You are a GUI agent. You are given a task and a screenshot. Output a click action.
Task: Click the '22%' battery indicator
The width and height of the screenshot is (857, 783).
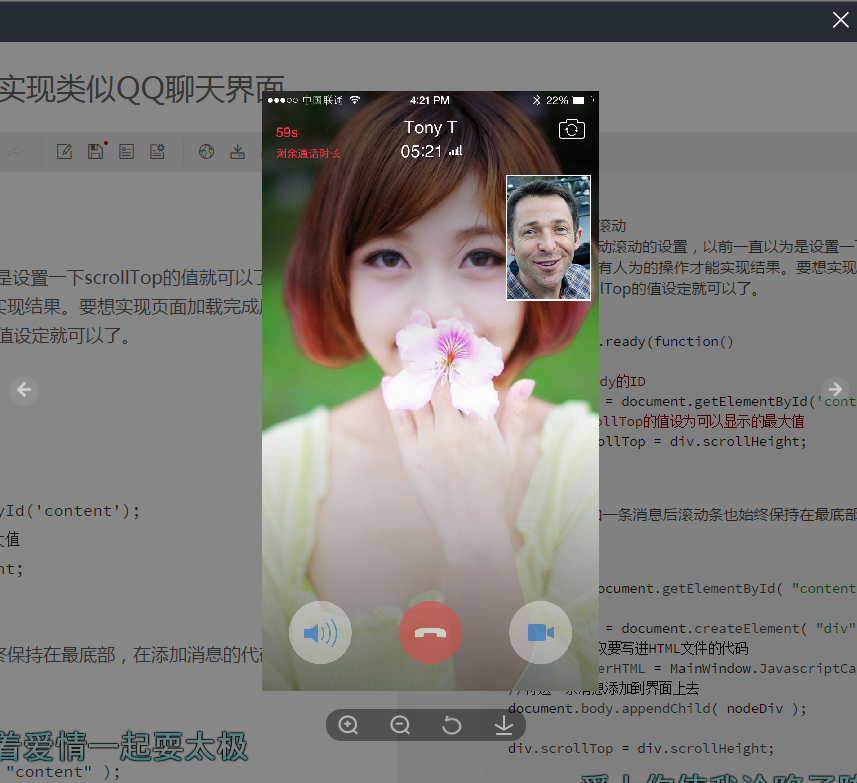click(557, 101)
